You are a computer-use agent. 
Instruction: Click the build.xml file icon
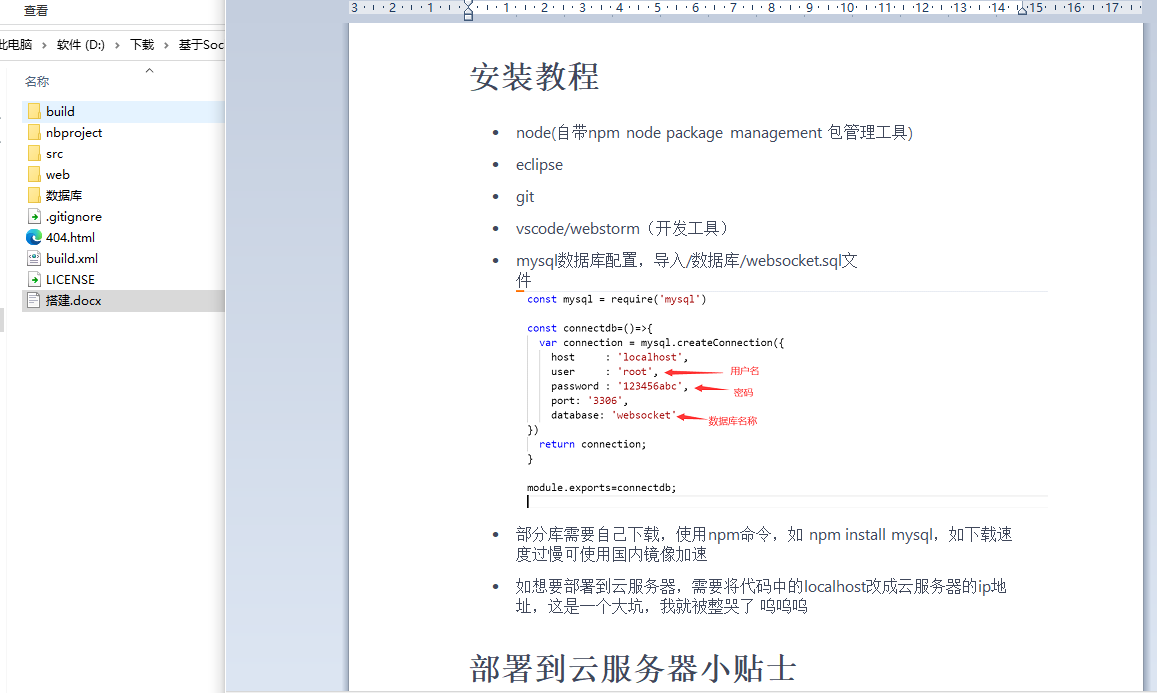tap(34, 258)
